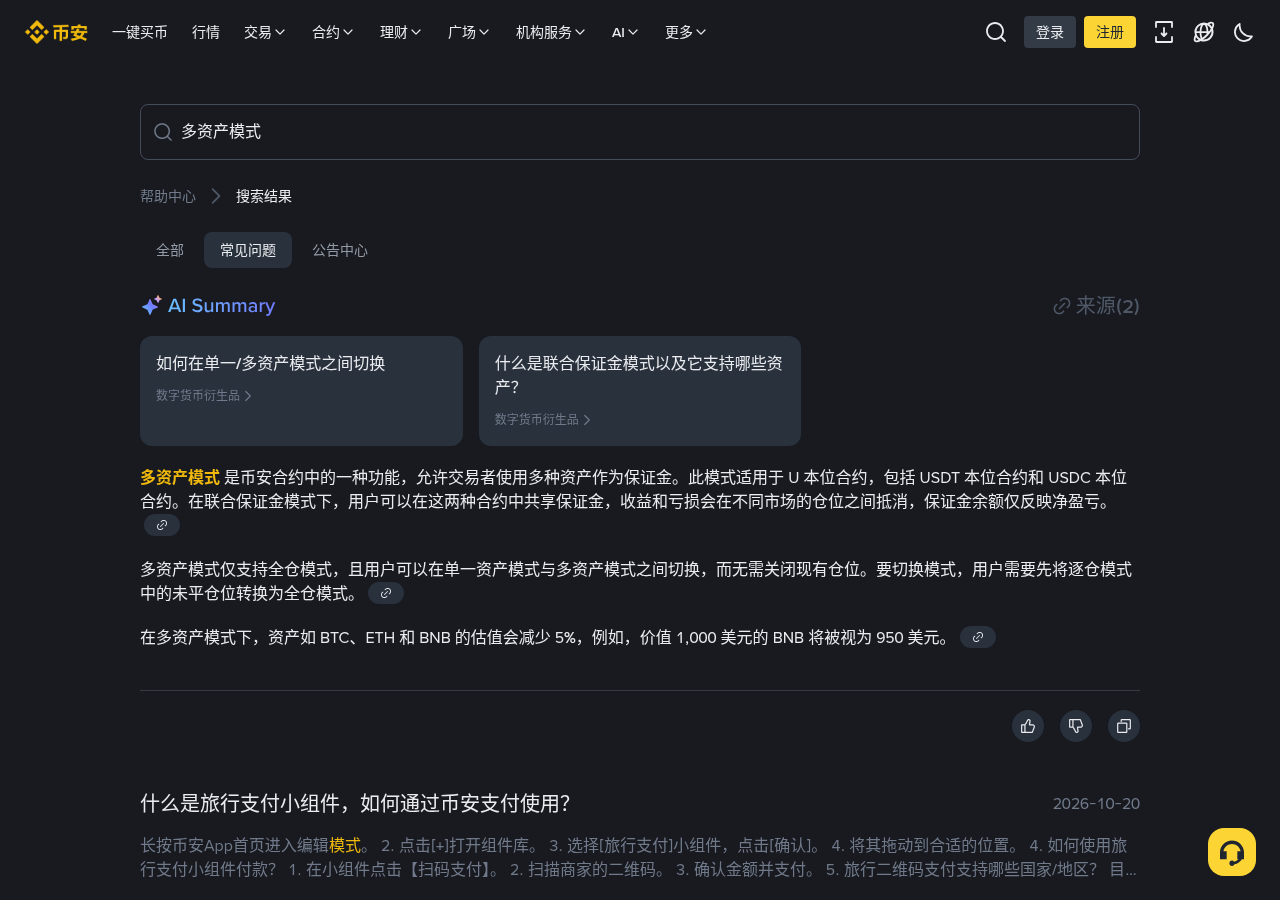Copy the AI summary with copy icon
This screenshot has width=1280, height=900.
(1124, 726)
